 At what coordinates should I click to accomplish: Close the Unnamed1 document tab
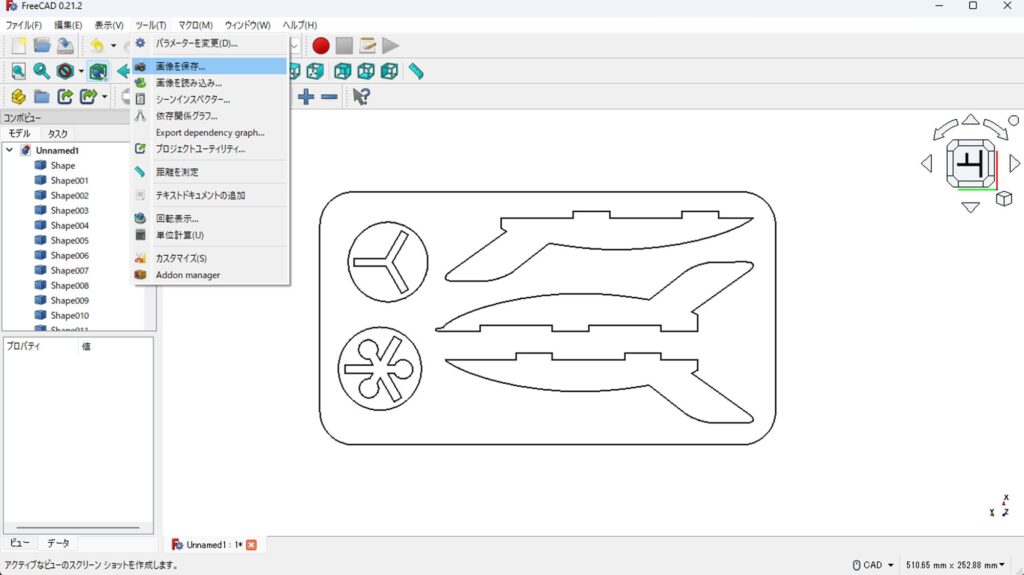251,545
